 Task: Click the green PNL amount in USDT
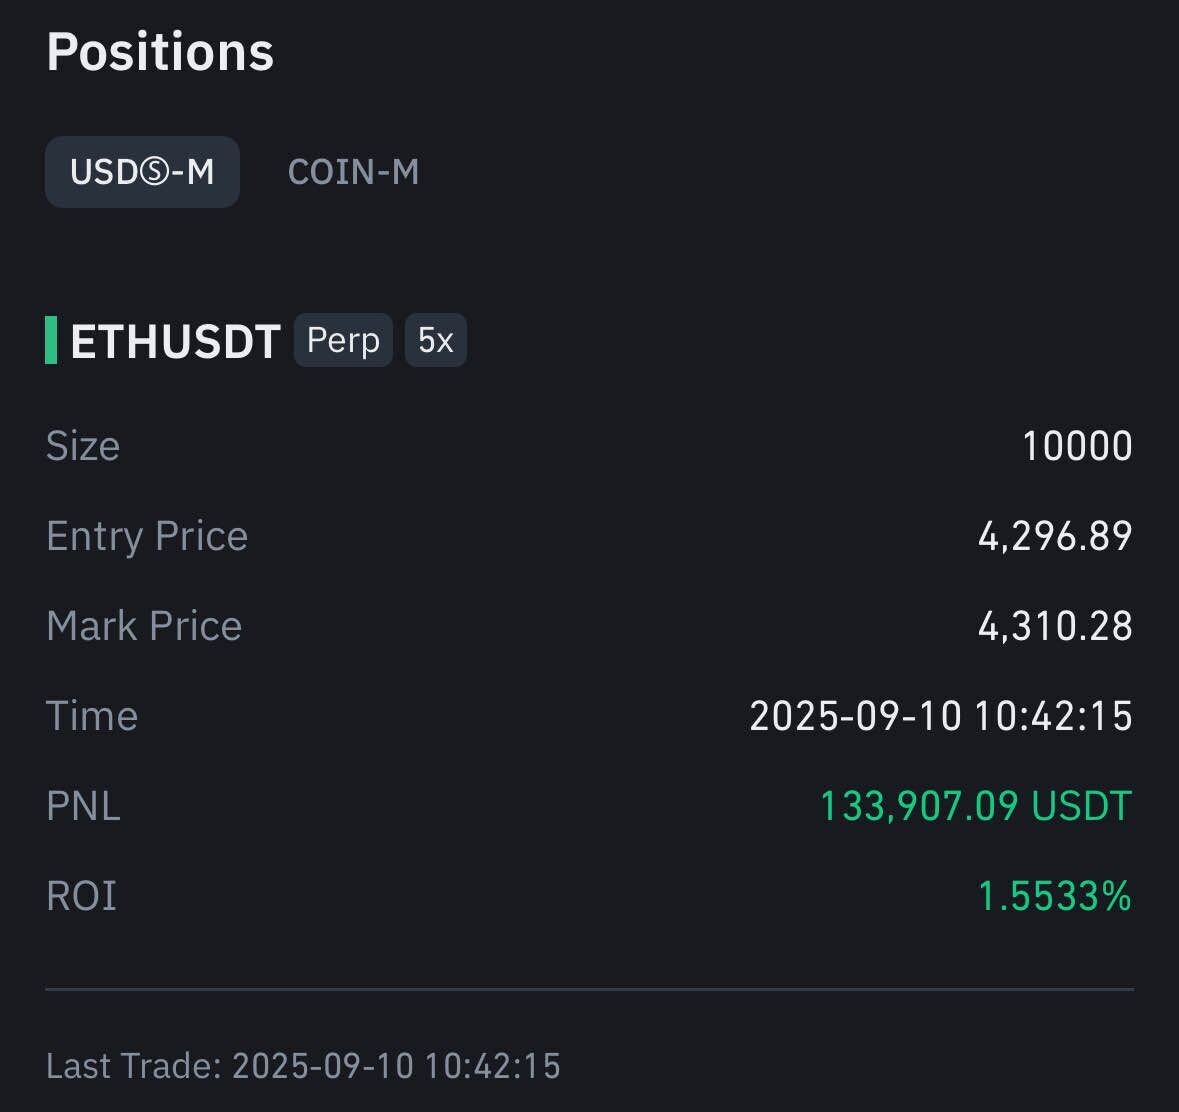click(975, 806)
